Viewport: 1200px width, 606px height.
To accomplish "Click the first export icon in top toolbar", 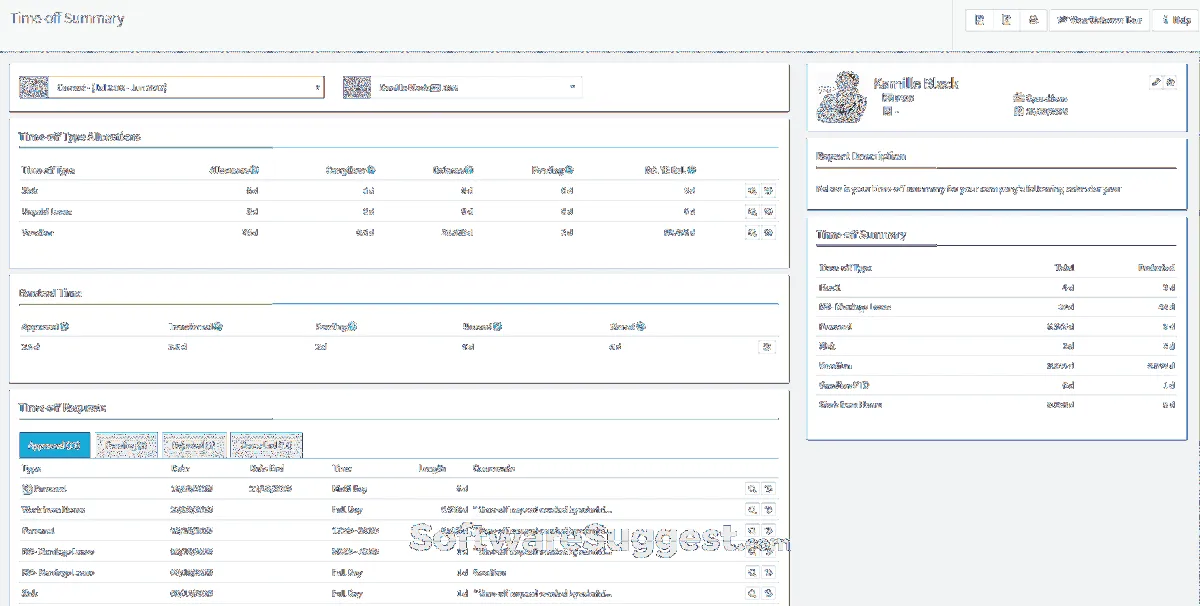I will 979,20.
